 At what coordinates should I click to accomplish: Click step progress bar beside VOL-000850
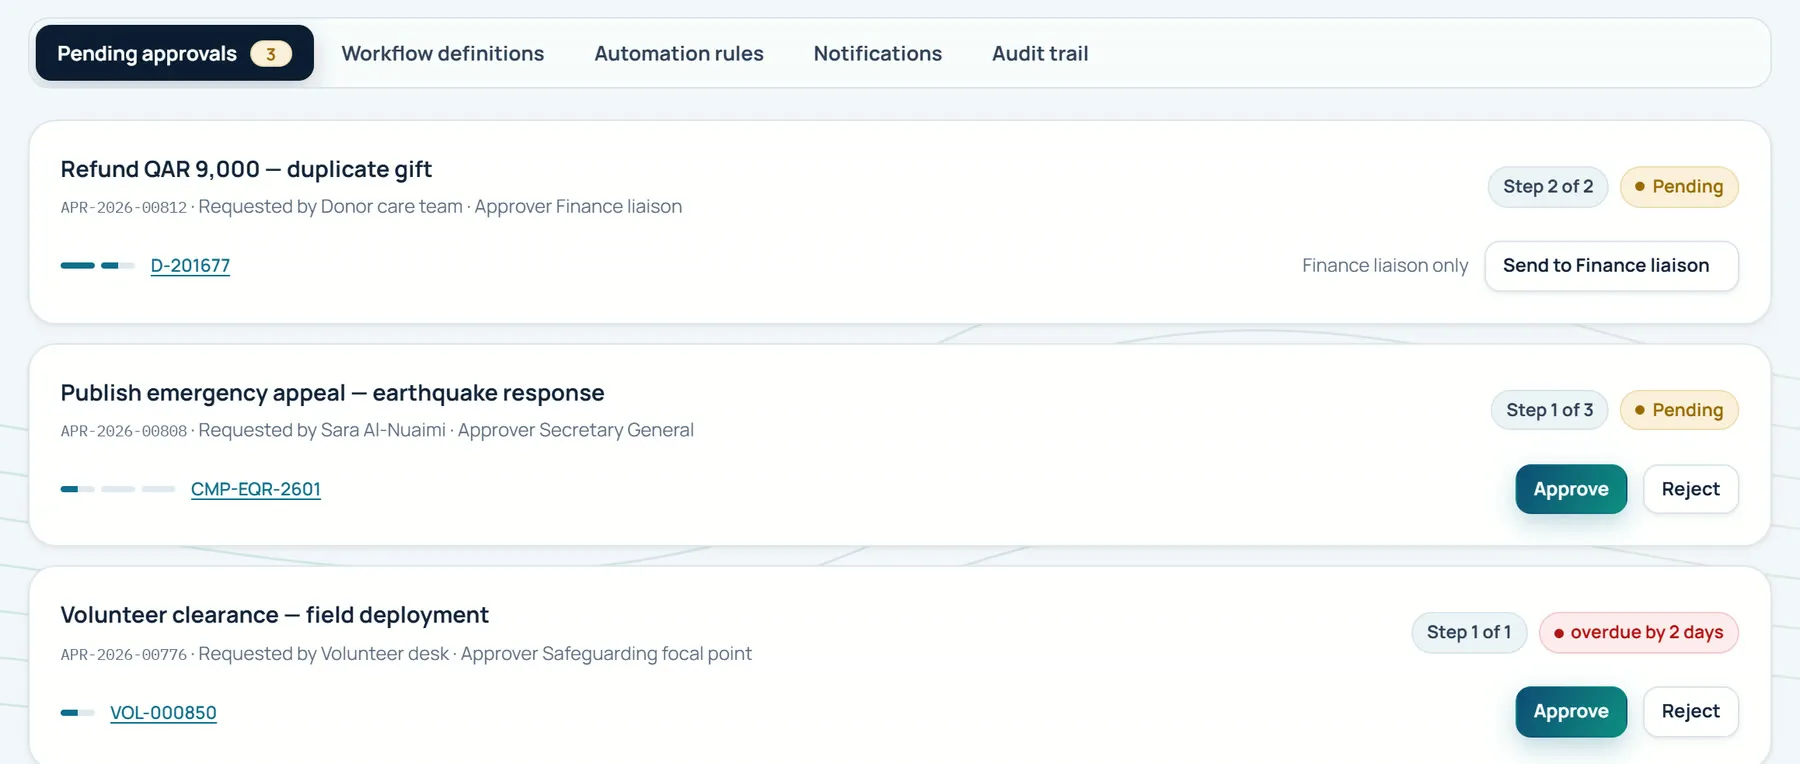[x=77, y=713]
